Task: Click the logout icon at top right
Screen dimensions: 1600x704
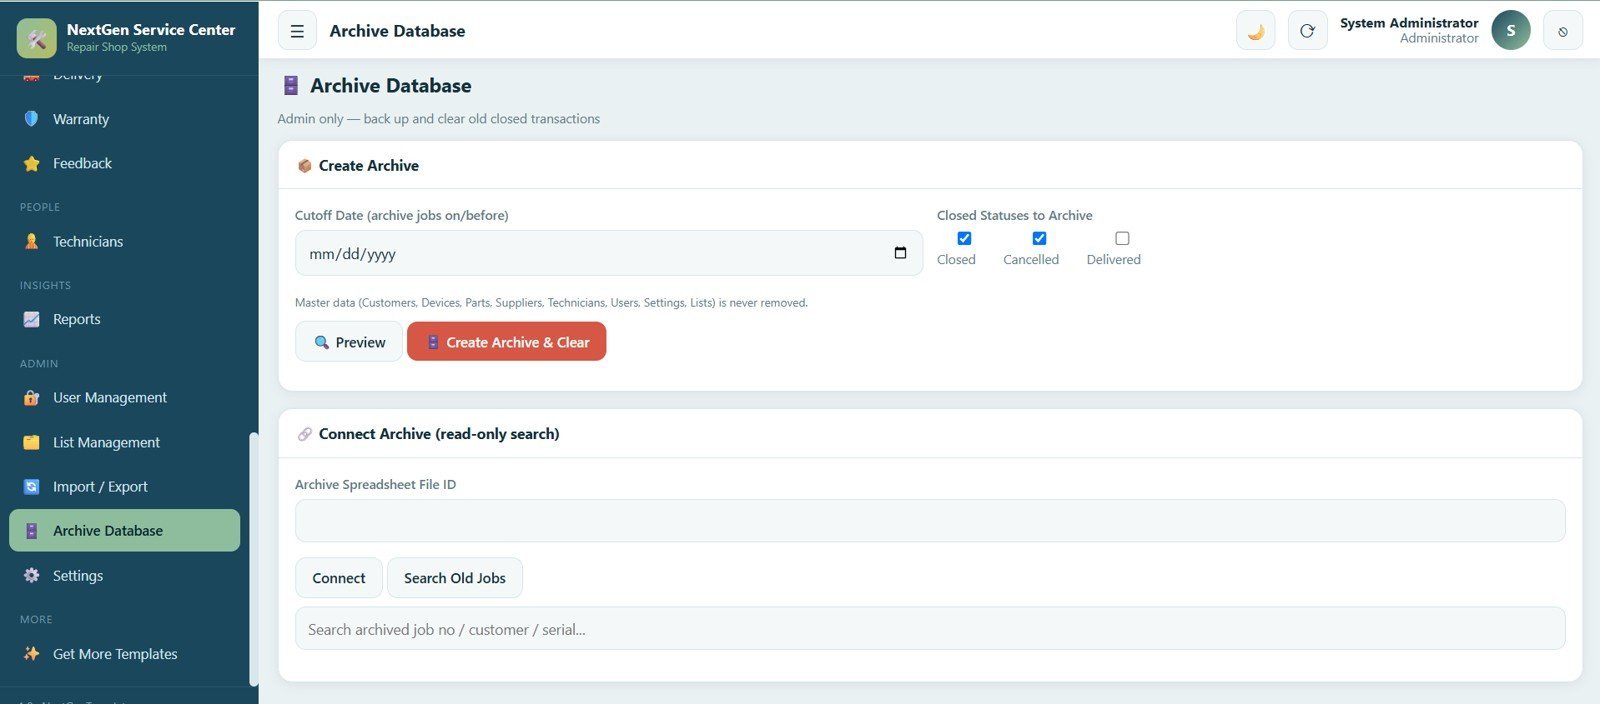Action: pos(1563,31)
